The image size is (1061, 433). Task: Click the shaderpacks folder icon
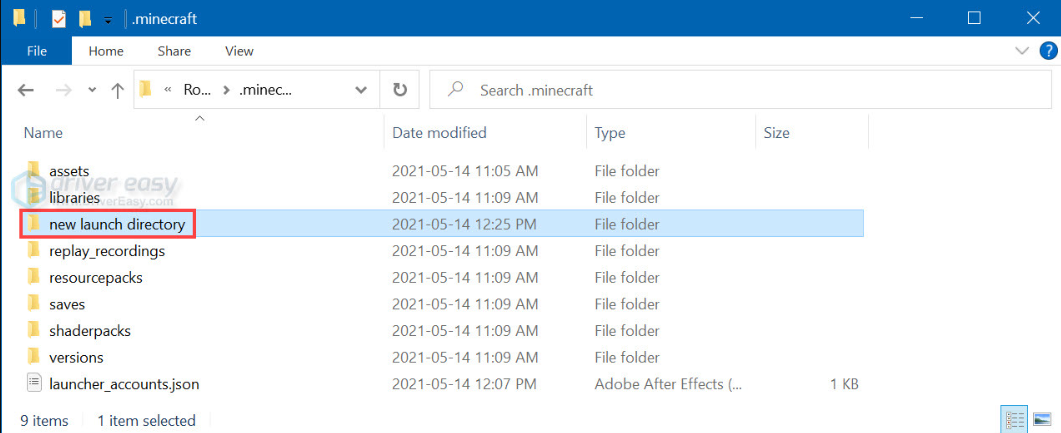pyautogui.click(x=34, y=329)
